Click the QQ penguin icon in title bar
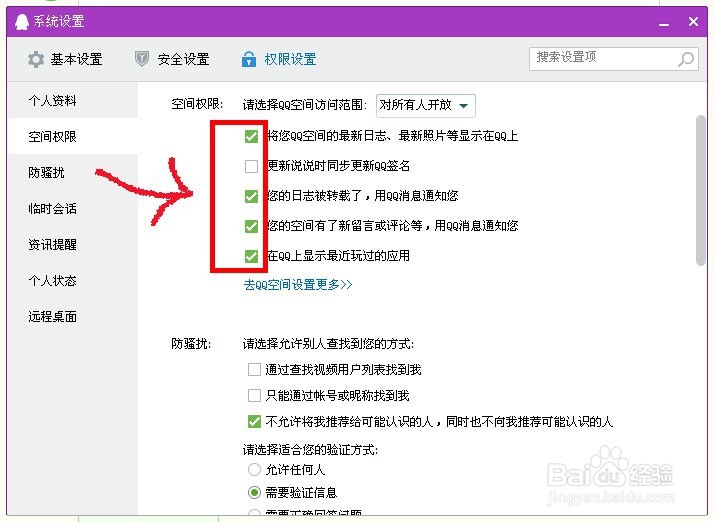This screenshot has height=522, width=714. tap(21, 21)
